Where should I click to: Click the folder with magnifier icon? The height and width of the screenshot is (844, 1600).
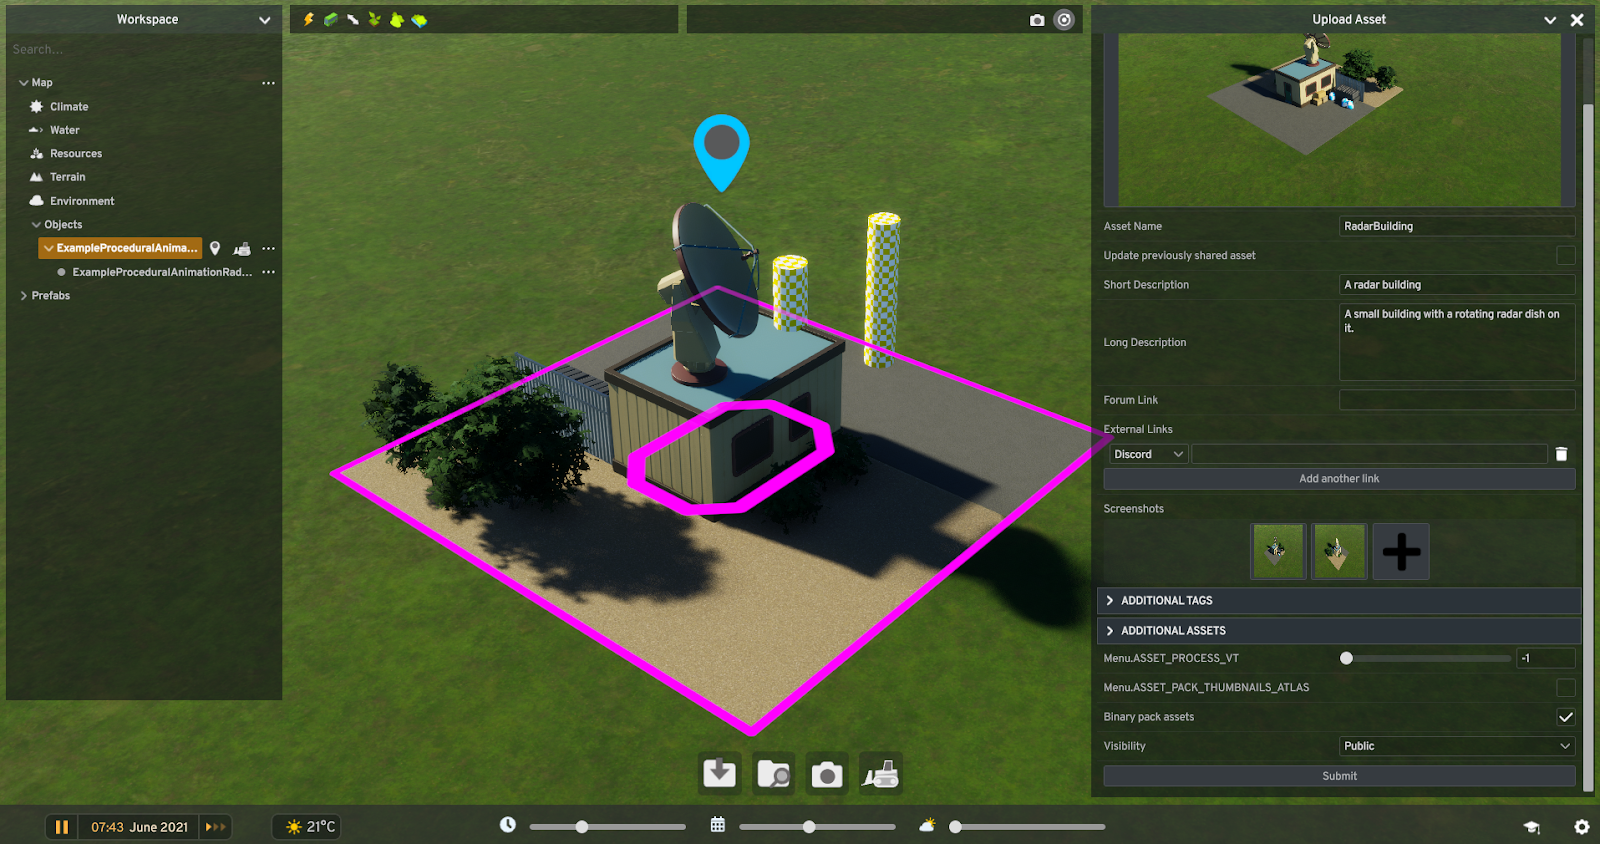point(773,774)
